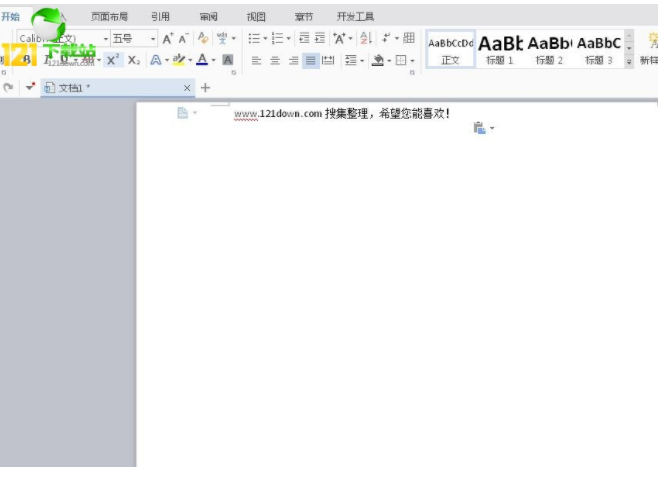667x482 pixels.
Task: Expand the styles gallery more button
Action: coord(629,62)
